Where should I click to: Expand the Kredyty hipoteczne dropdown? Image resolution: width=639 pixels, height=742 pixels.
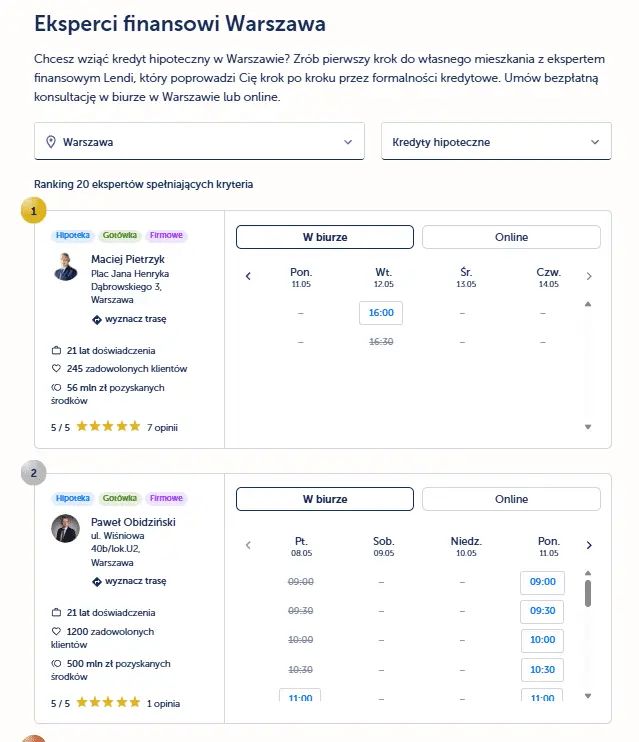(x=496, y=141)
